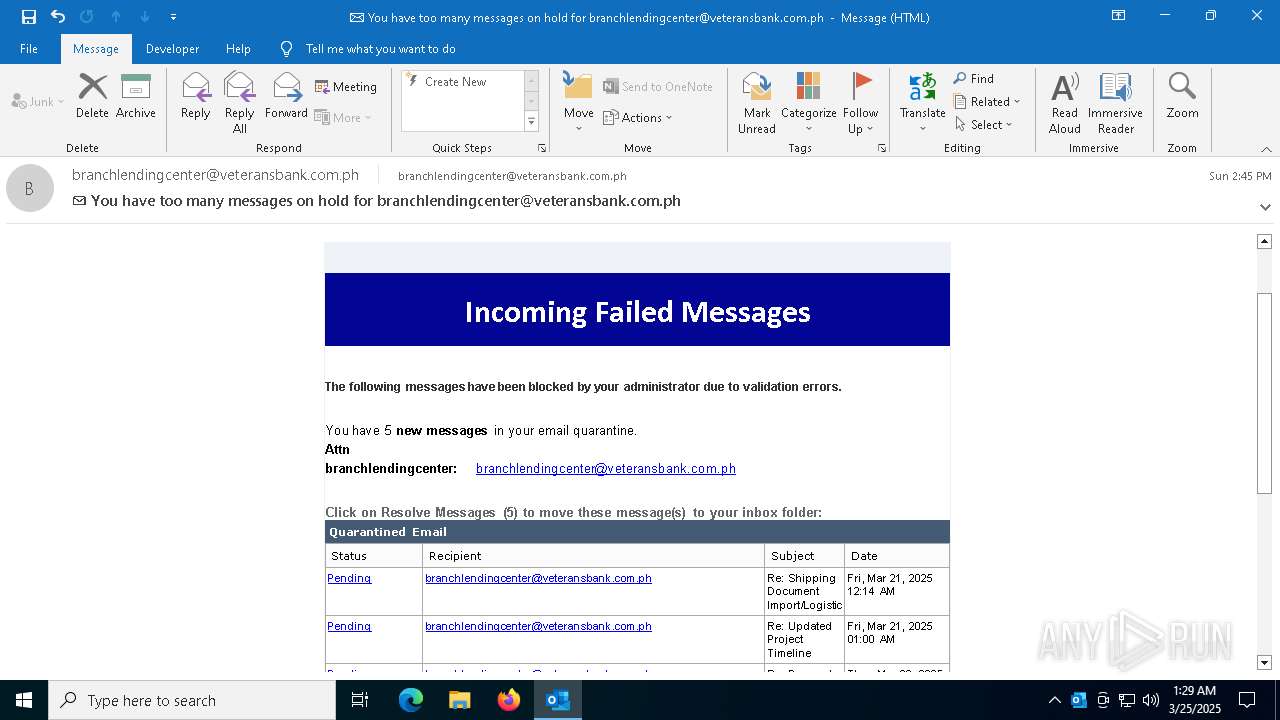
Task: Open Ribbon Display Options
Action: point(1119,16)
